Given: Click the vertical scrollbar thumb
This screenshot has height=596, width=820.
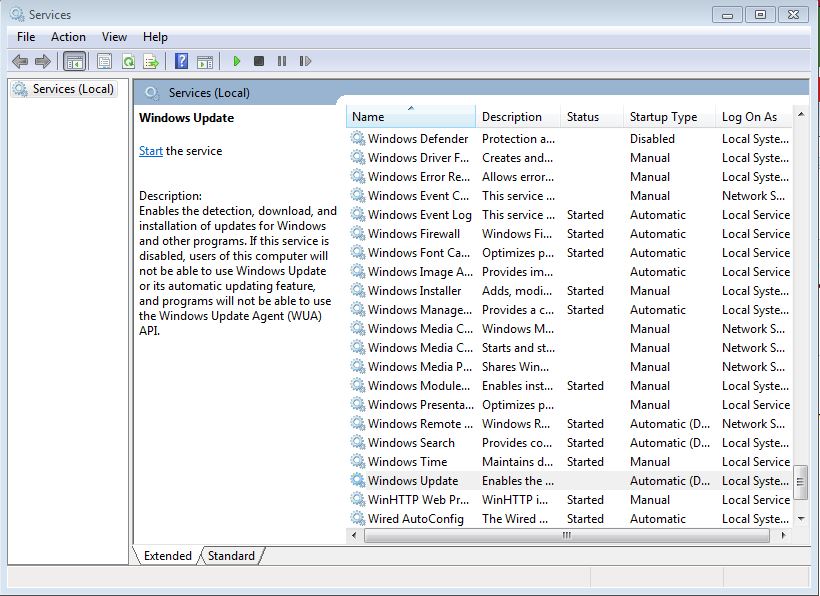Looking at the screenshot, I should coord(800,483).
